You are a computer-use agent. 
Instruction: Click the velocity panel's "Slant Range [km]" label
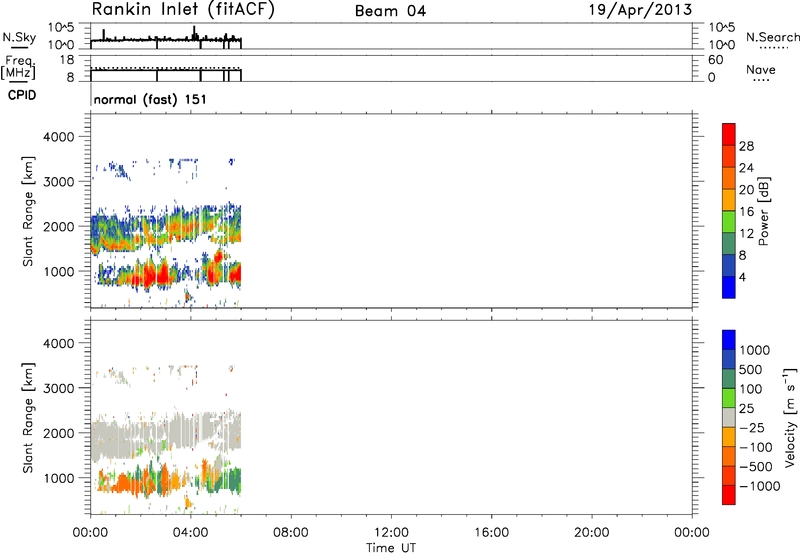point(28,417)
